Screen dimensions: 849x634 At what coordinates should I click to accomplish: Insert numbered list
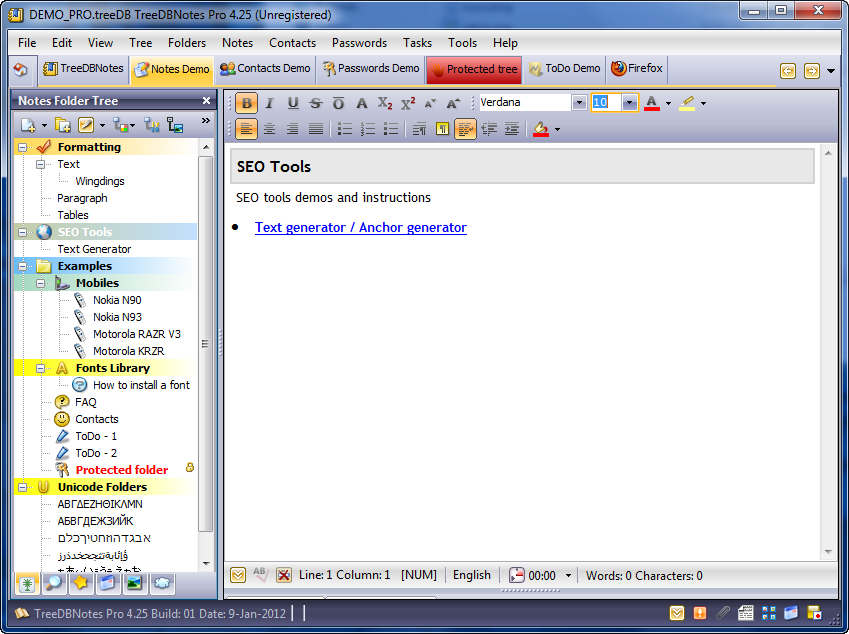point(368,129)
